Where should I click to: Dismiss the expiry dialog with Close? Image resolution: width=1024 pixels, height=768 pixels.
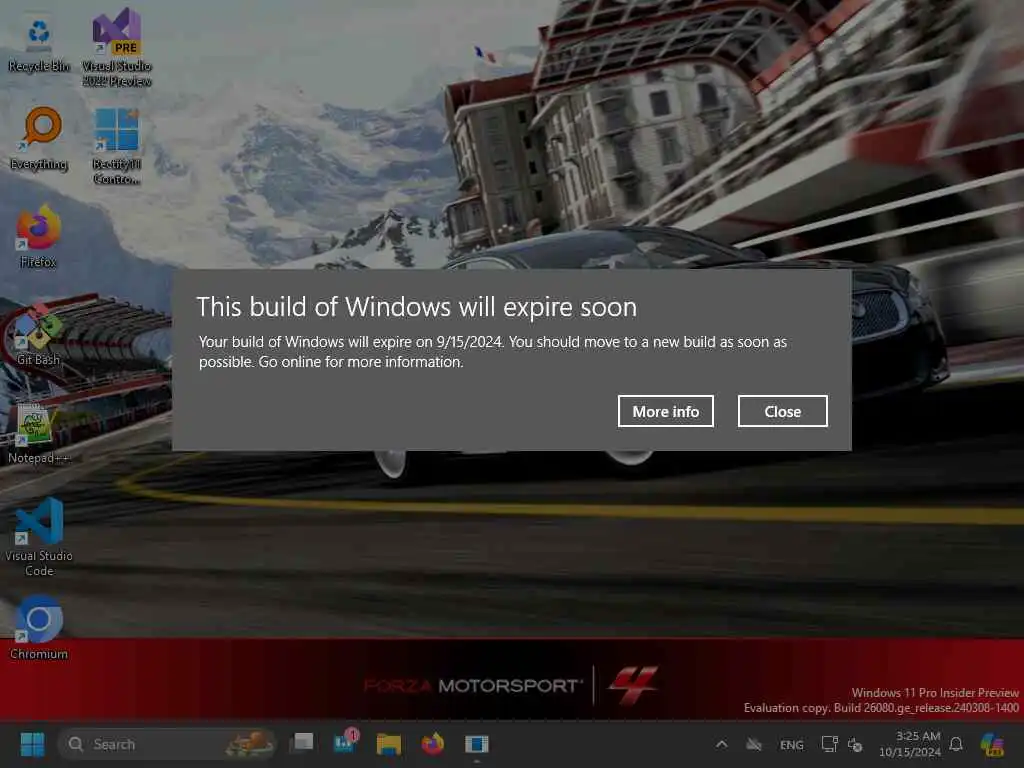coord(782,411)
